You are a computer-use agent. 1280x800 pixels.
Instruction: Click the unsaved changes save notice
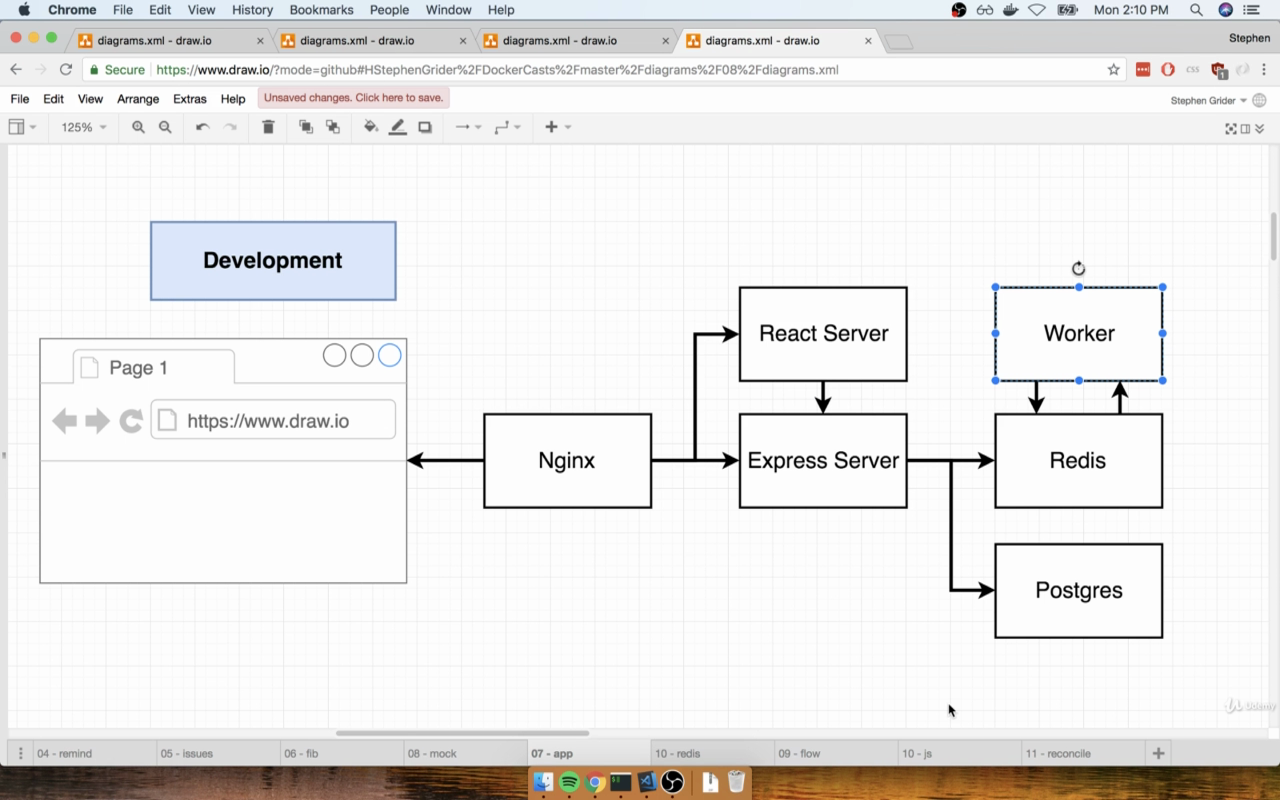353,98
